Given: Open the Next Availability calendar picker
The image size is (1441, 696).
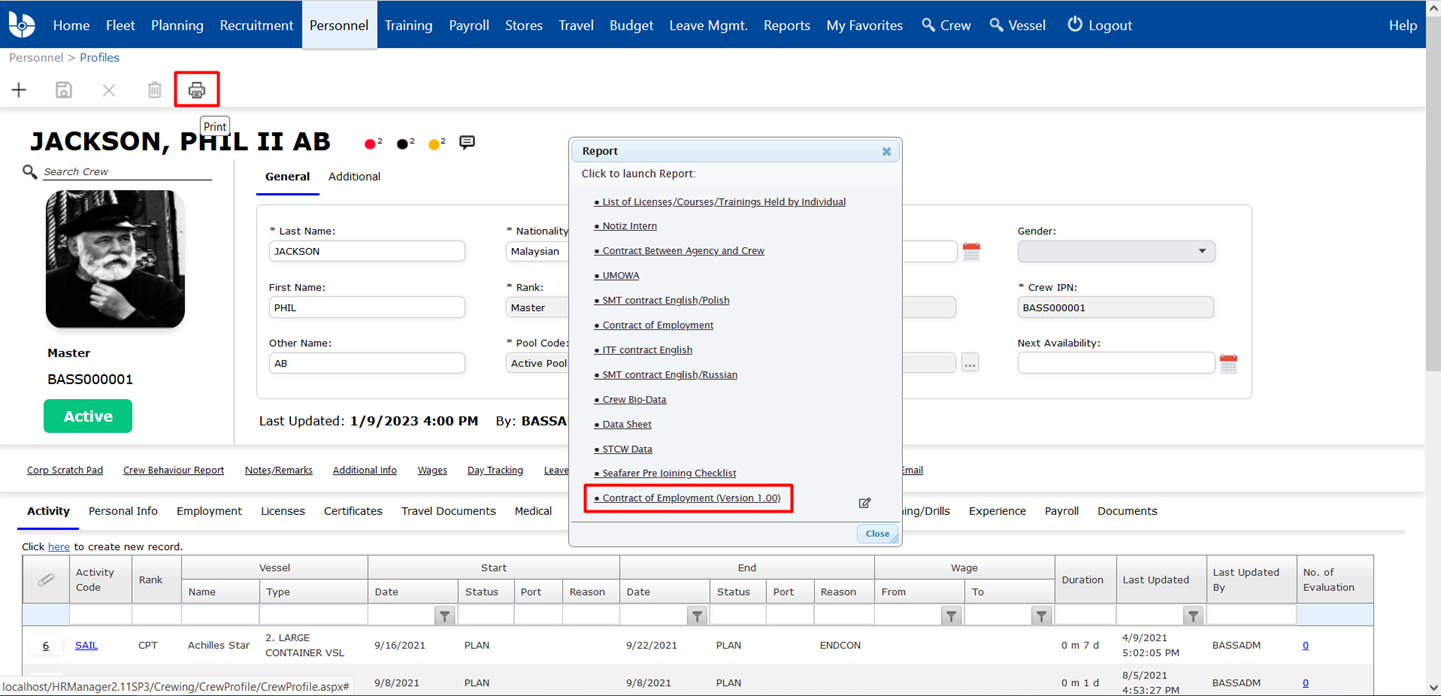Looking at the screenshot, I should 1228,364.
